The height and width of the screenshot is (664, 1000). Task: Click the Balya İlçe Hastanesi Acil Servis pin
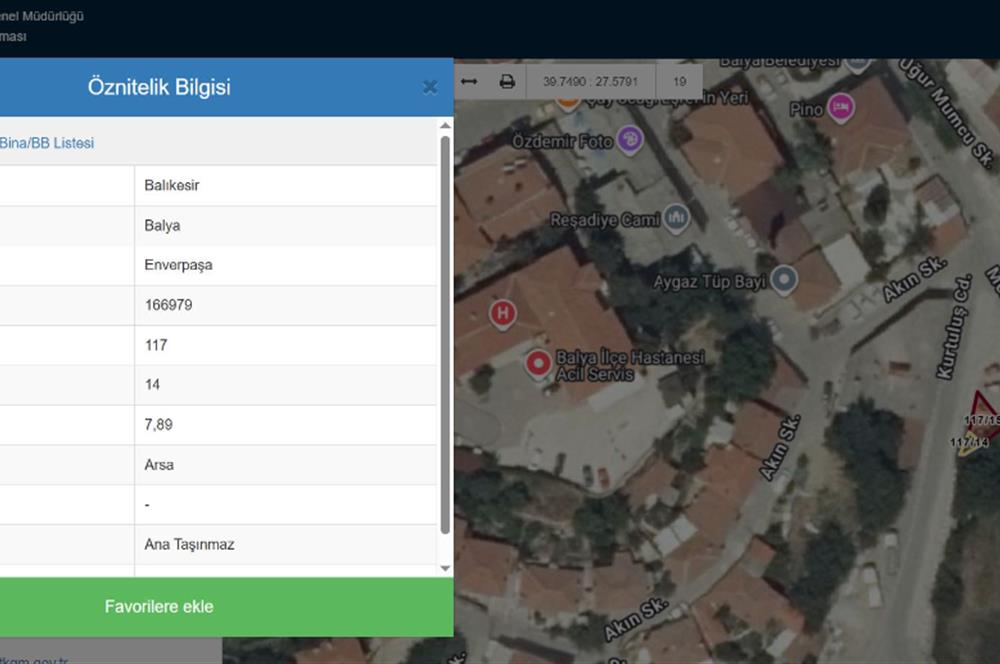tap(538, 364)
